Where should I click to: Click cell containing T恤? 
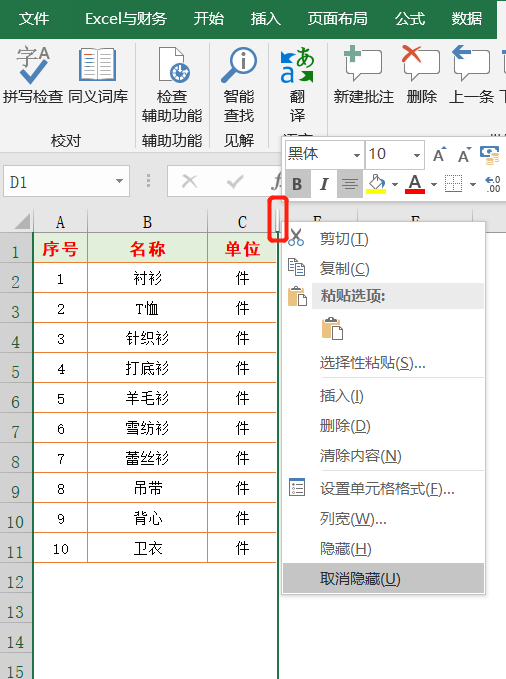(147, 308)
